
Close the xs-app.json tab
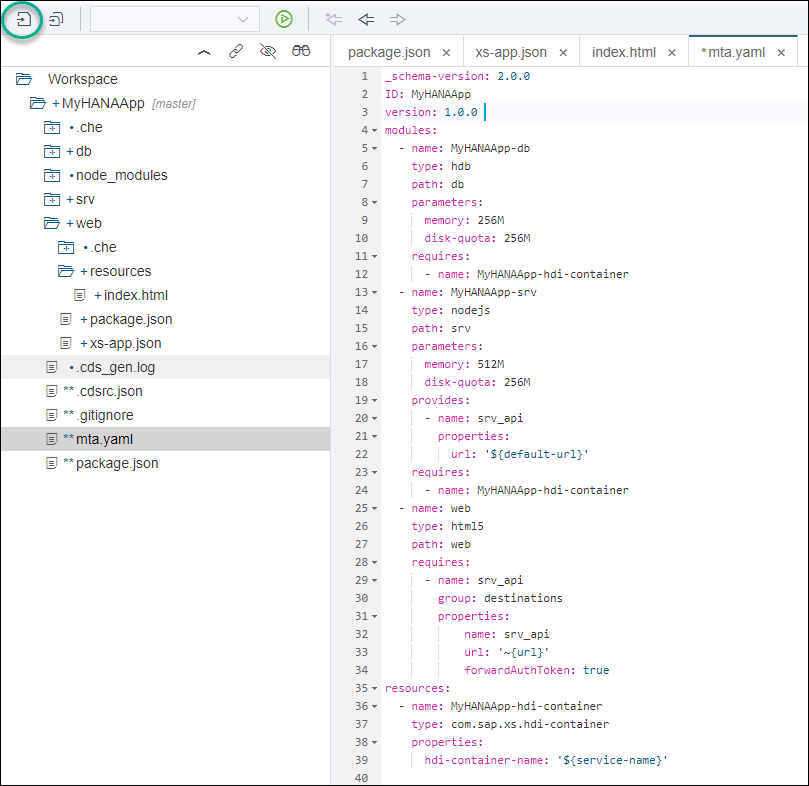(563, 53)
